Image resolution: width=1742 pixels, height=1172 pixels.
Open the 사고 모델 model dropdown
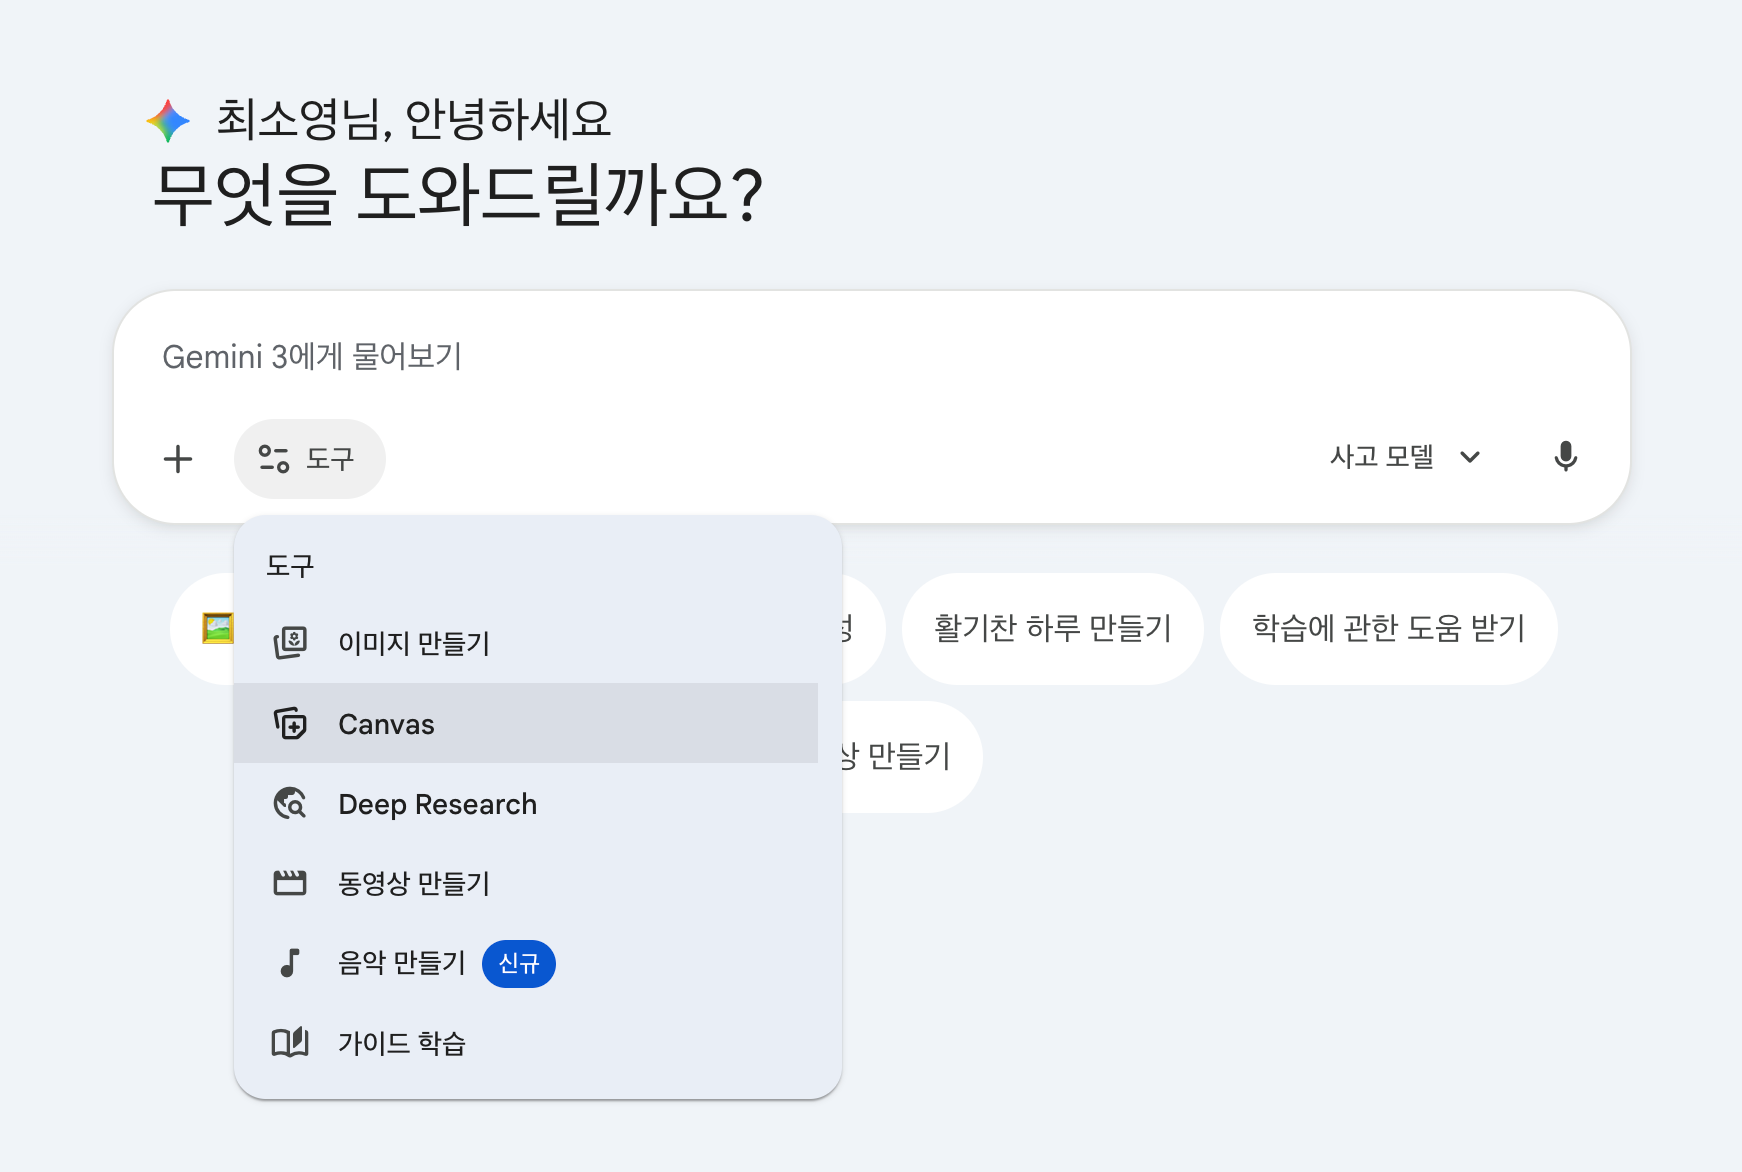[x=1382, y=457]
